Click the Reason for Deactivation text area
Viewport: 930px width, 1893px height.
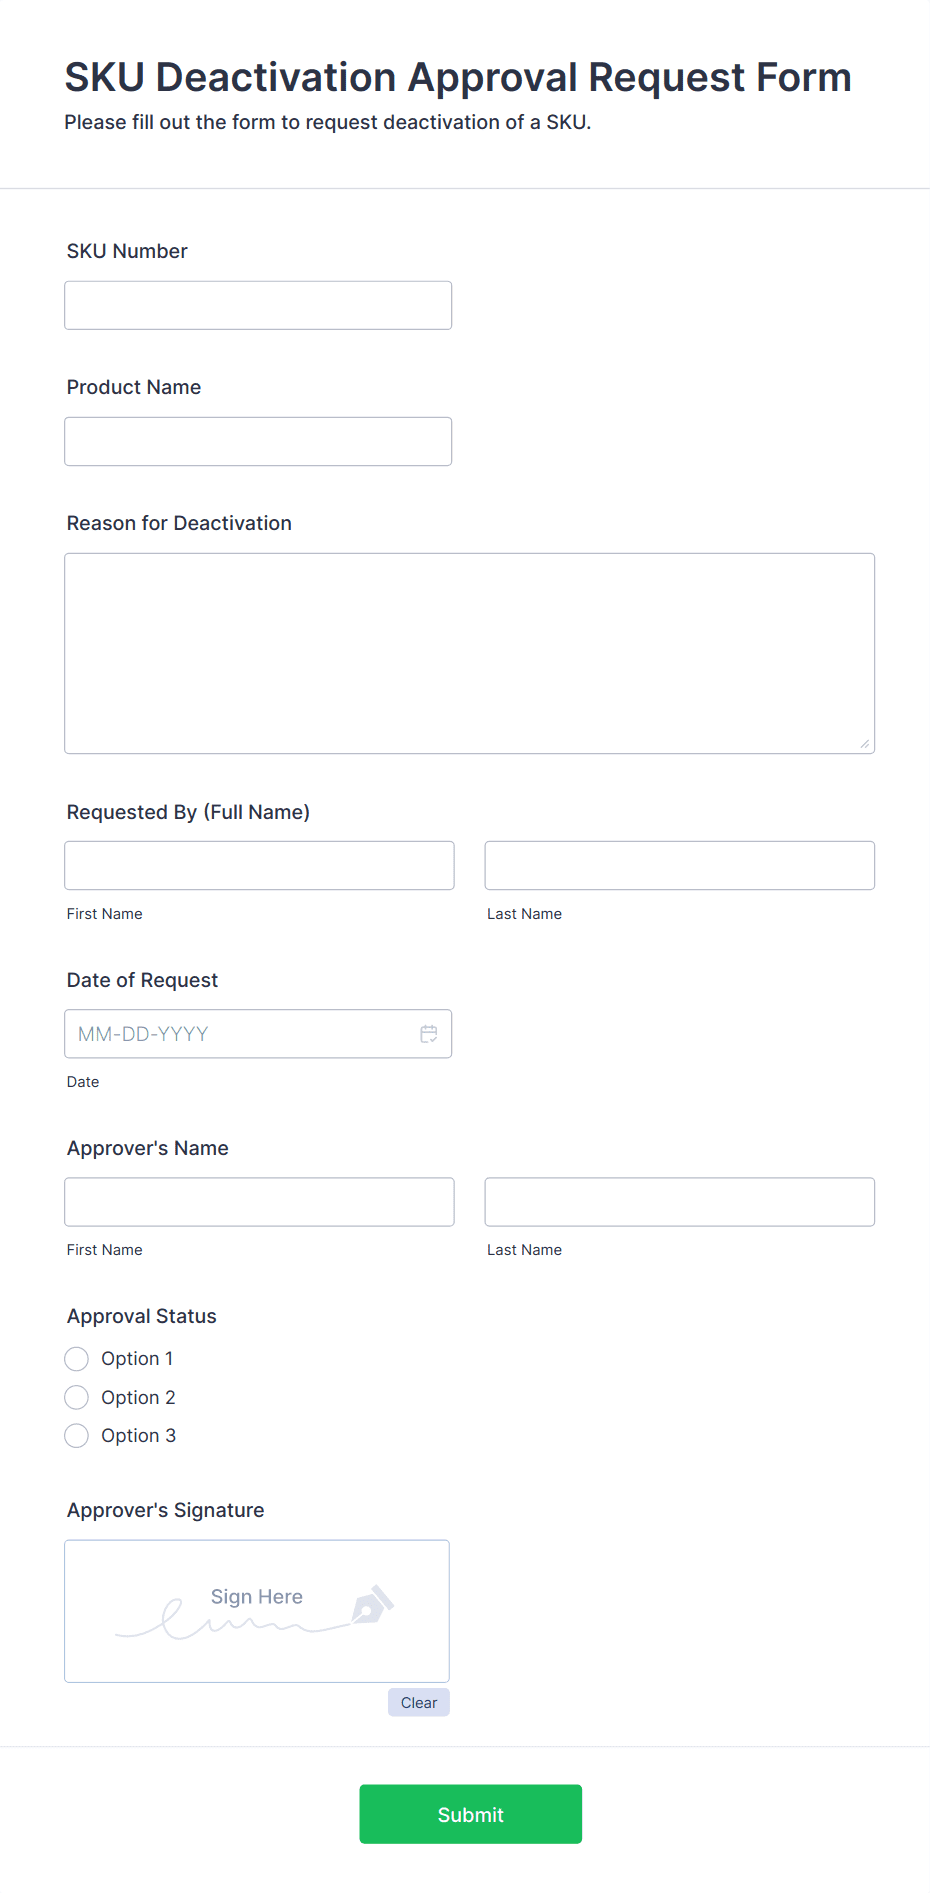pyautogui.click(x=469, y=650)
